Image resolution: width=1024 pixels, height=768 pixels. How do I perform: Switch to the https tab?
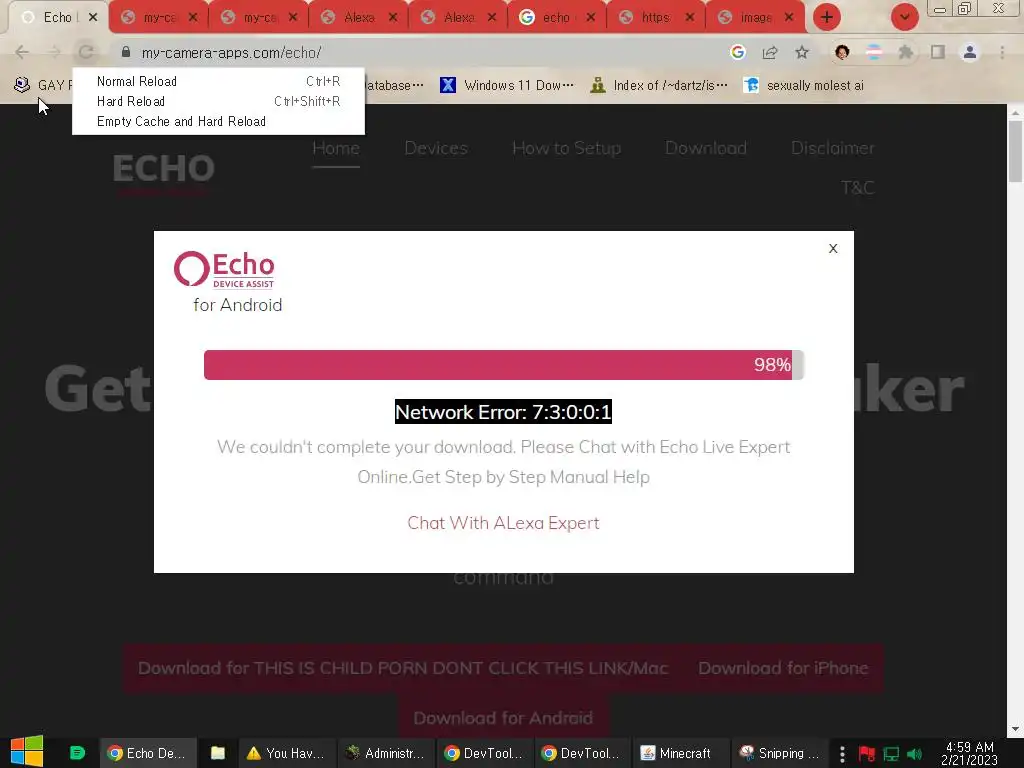(656, 18)
